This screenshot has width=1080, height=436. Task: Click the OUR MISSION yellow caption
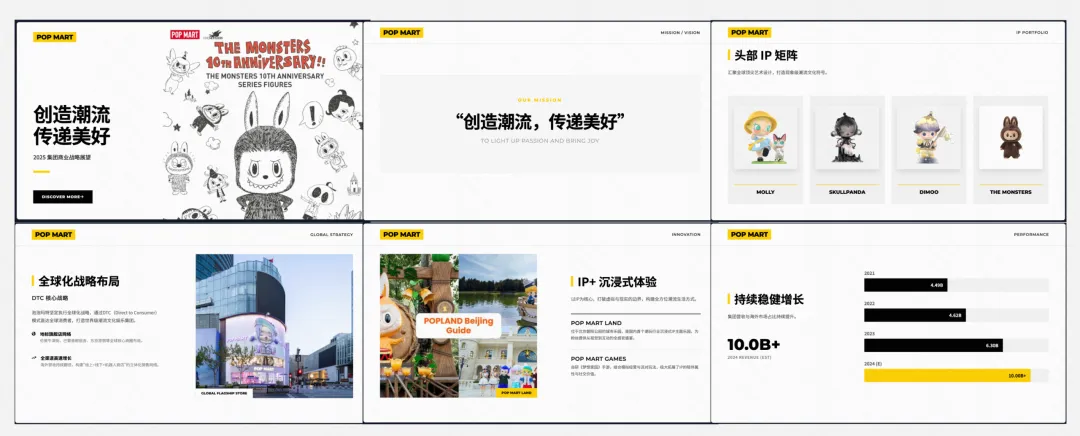pos(539,100)
